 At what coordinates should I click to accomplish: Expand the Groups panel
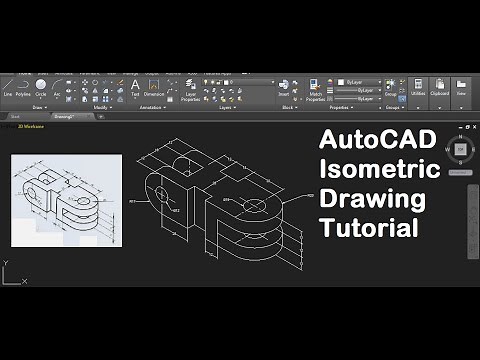click(395, 107)
